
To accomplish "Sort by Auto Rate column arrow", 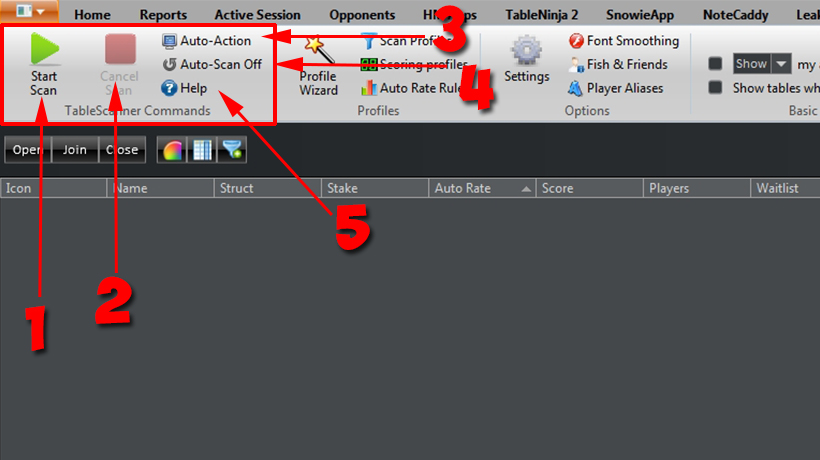I will 526,189.
